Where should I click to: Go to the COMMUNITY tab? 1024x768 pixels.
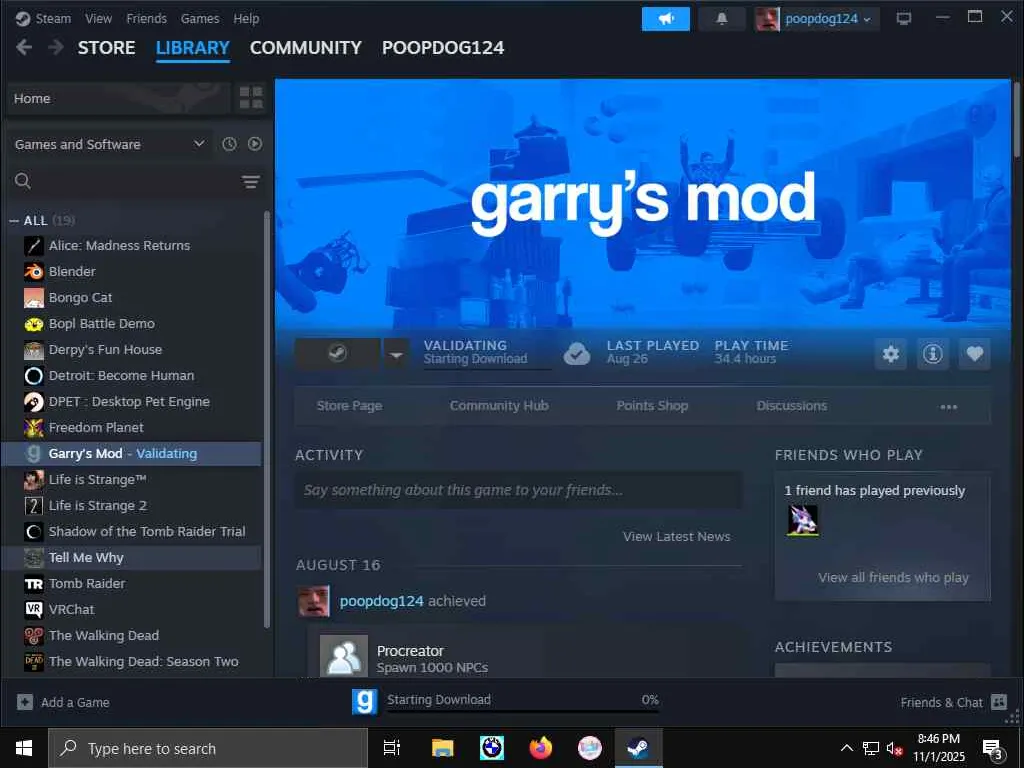pyautogui.click(x=306, y=48)
